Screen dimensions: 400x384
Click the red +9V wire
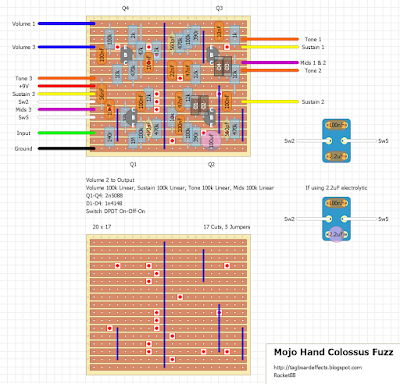[x=67, y=86]
